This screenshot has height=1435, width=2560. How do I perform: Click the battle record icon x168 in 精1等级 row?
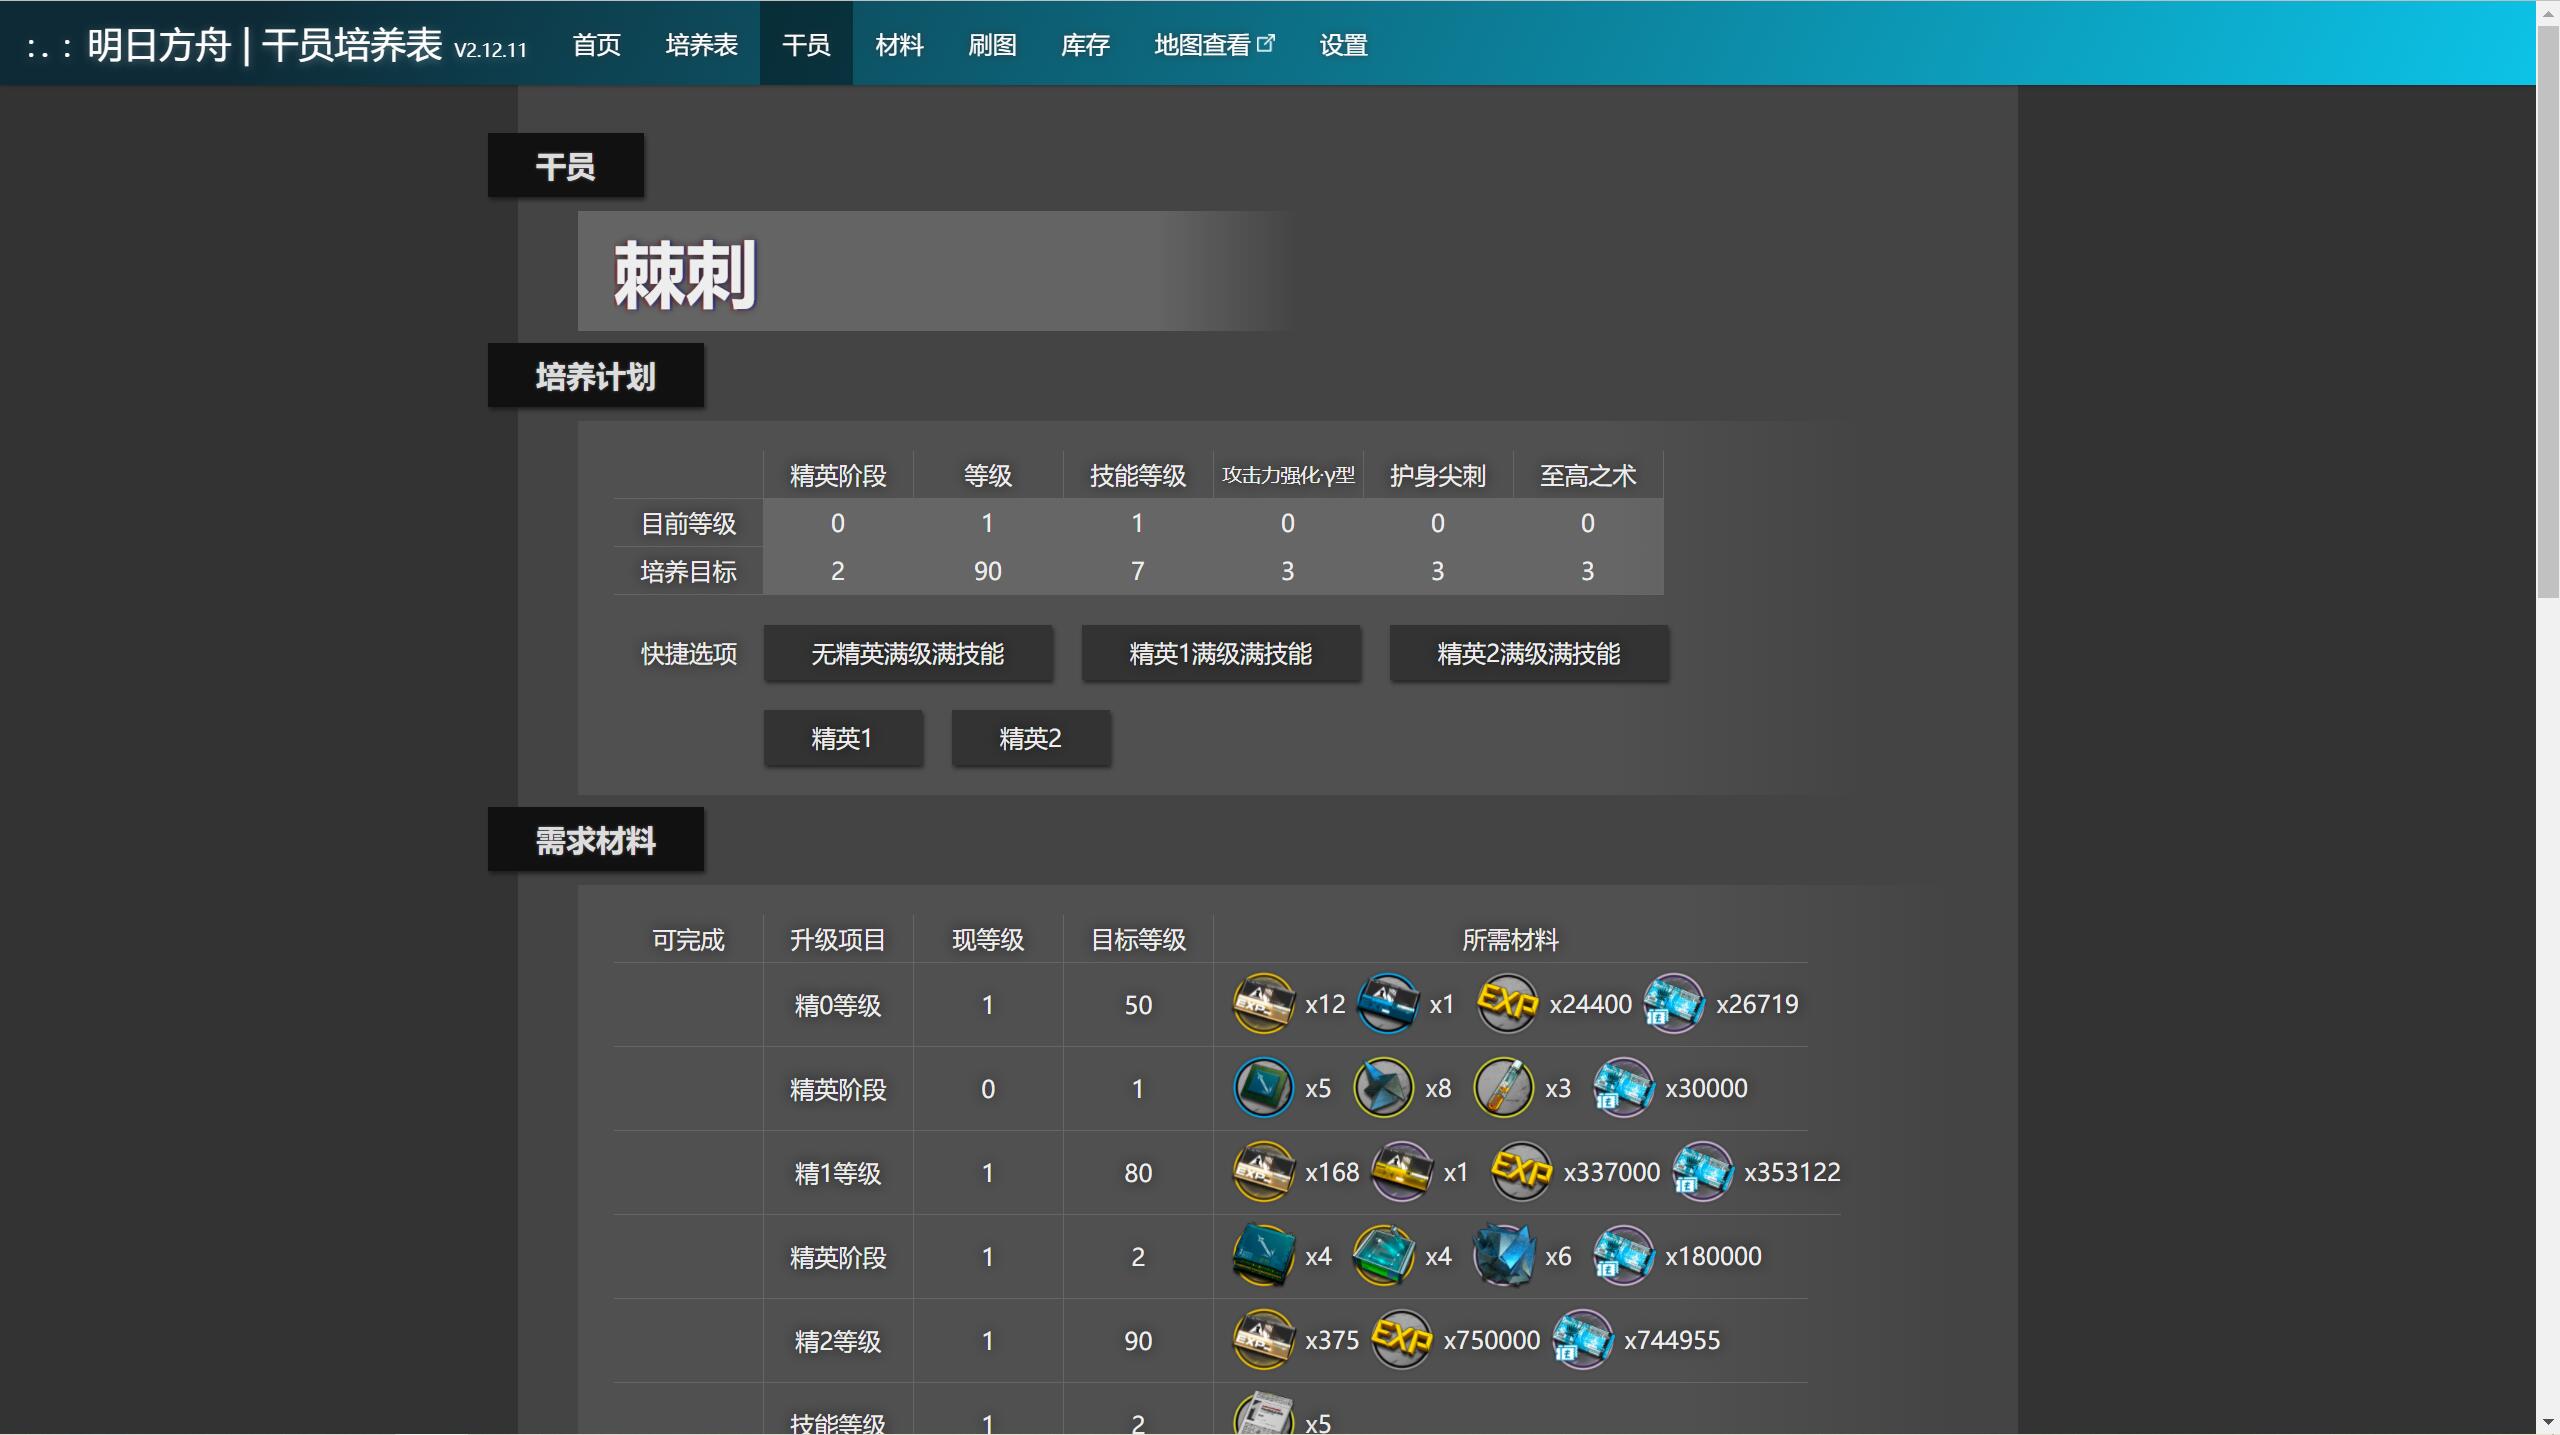point(1264,1171)
